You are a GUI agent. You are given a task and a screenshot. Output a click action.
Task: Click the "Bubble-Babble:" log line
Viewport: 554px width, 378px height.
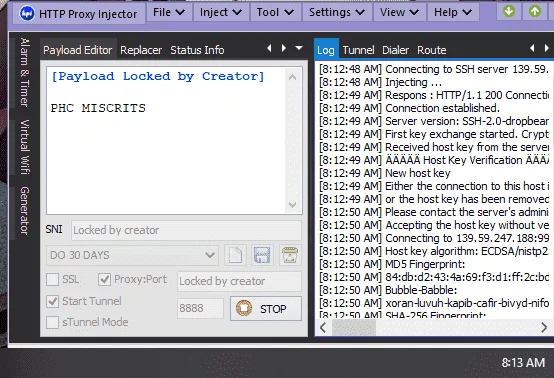point(388,290)
